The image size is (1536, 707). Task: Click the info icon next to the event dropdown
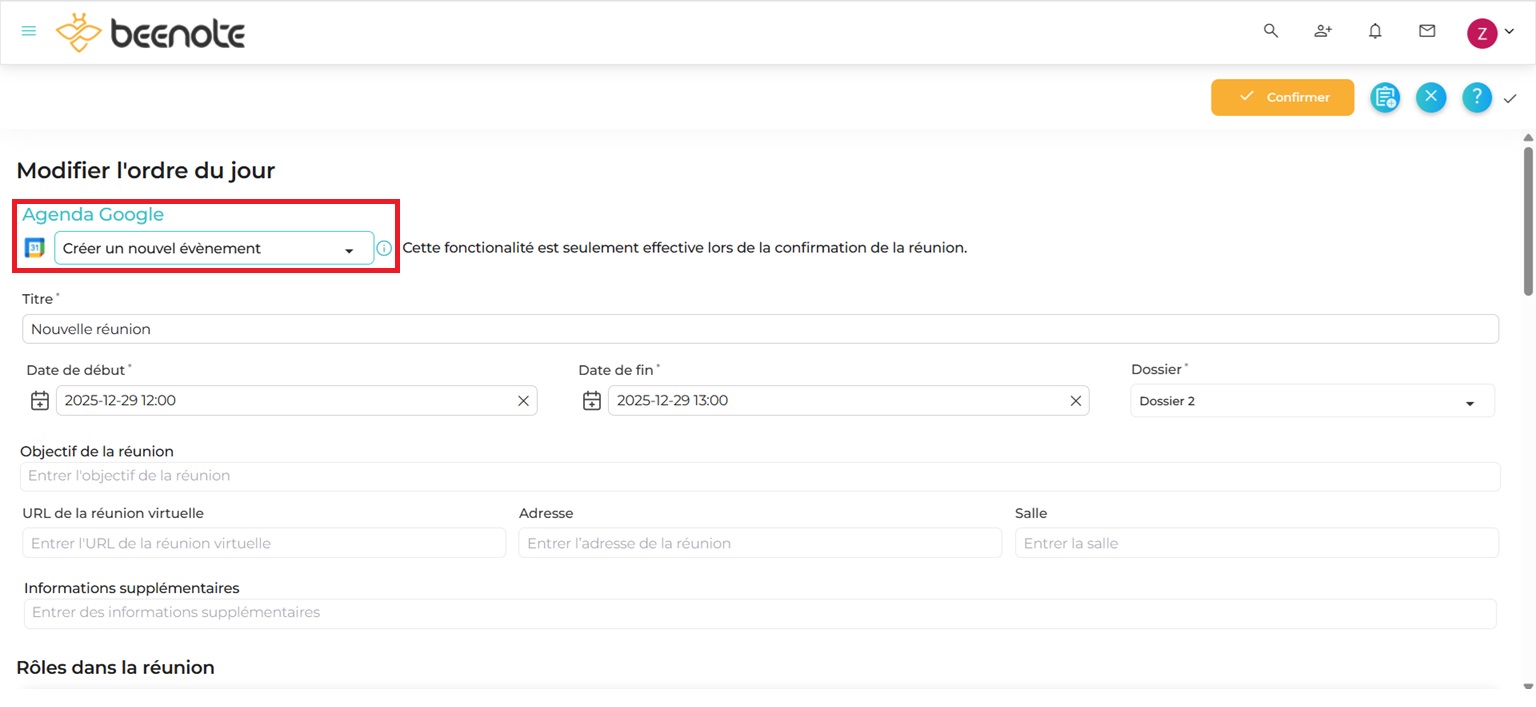[384, 247]
